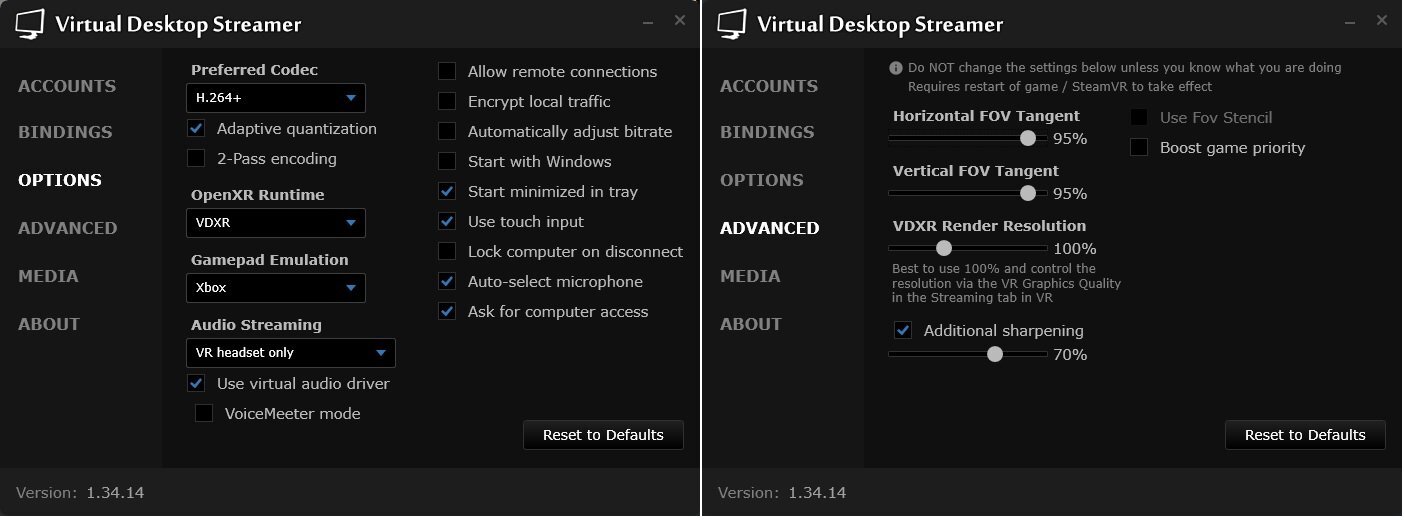The height and width of the screenshot is (520, 1404).
Task: Enable Allow remote connections
Action: point(448,71)
